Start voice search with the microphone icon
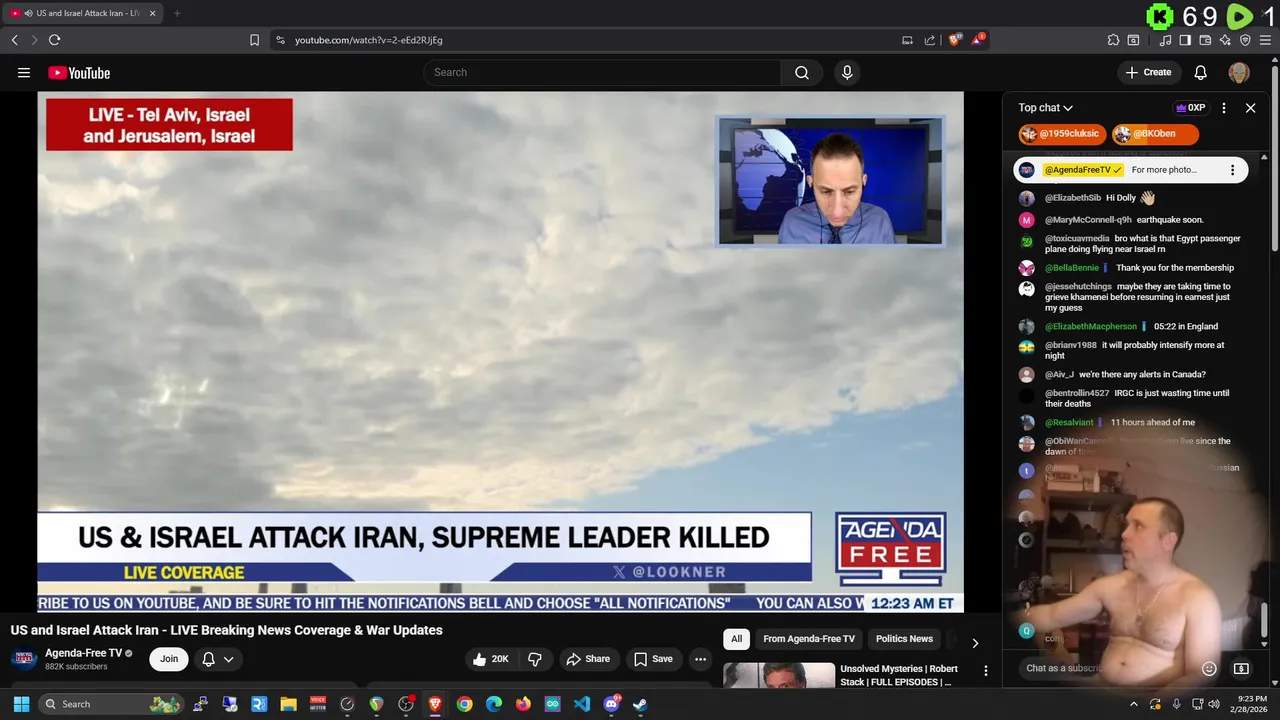 click(x=847, y=72)
